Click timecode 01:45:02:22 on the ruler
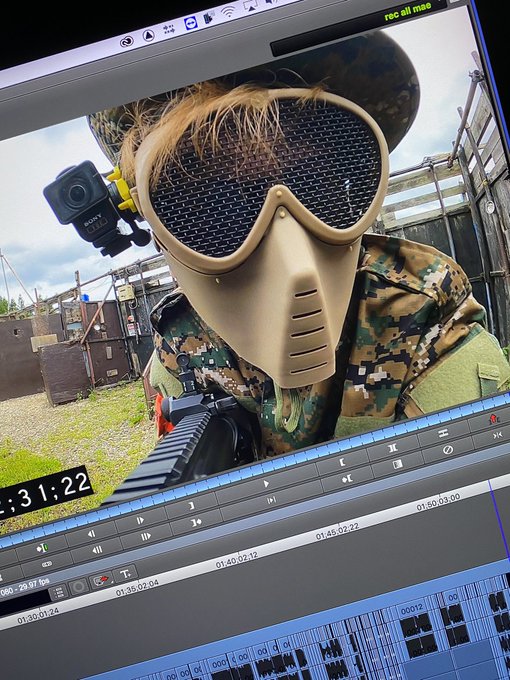510x680 pixels. point(337,532)
